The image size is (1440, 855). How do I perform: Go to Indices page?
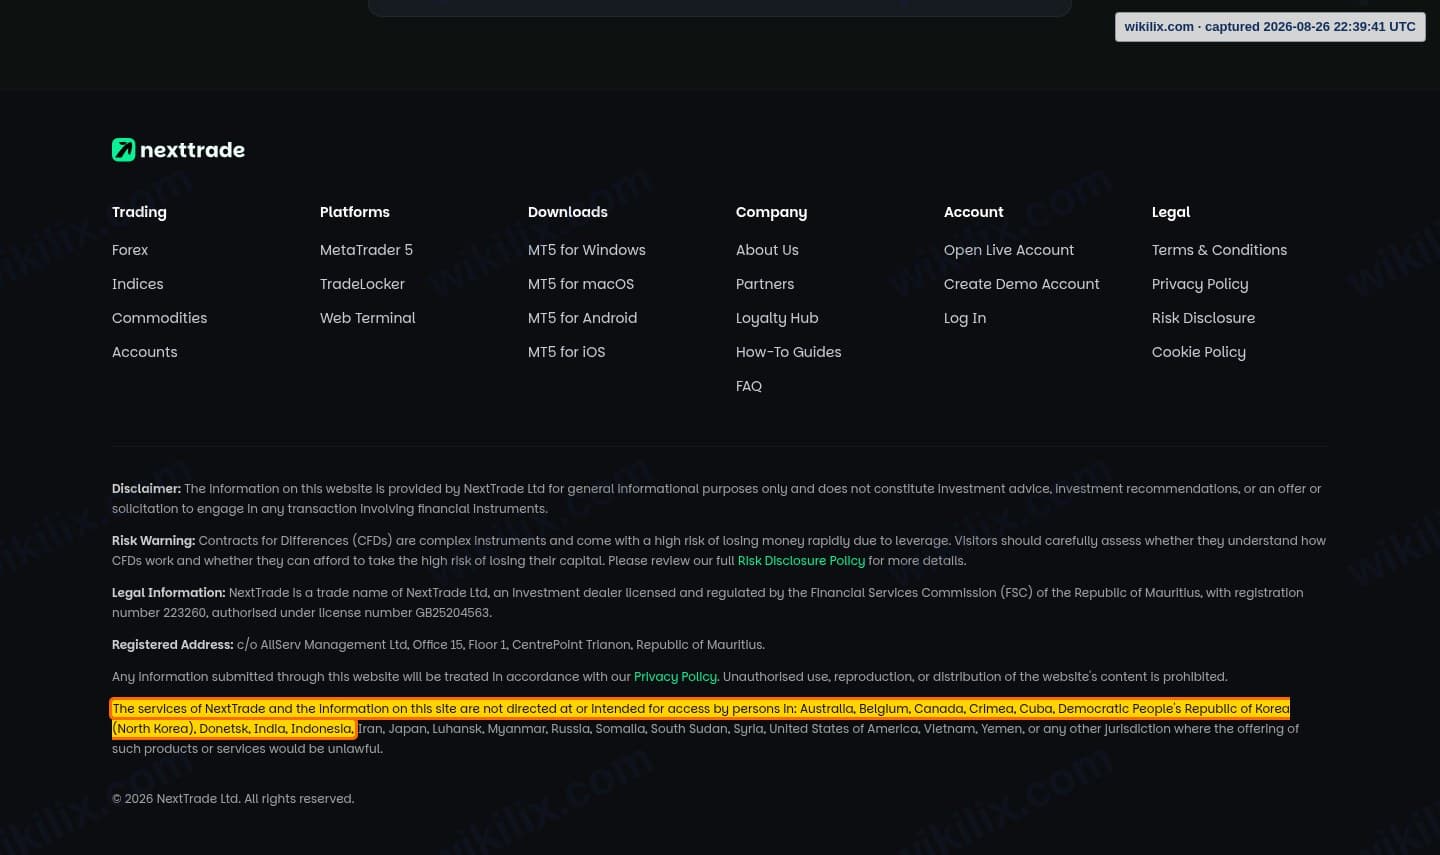(138, 284)
